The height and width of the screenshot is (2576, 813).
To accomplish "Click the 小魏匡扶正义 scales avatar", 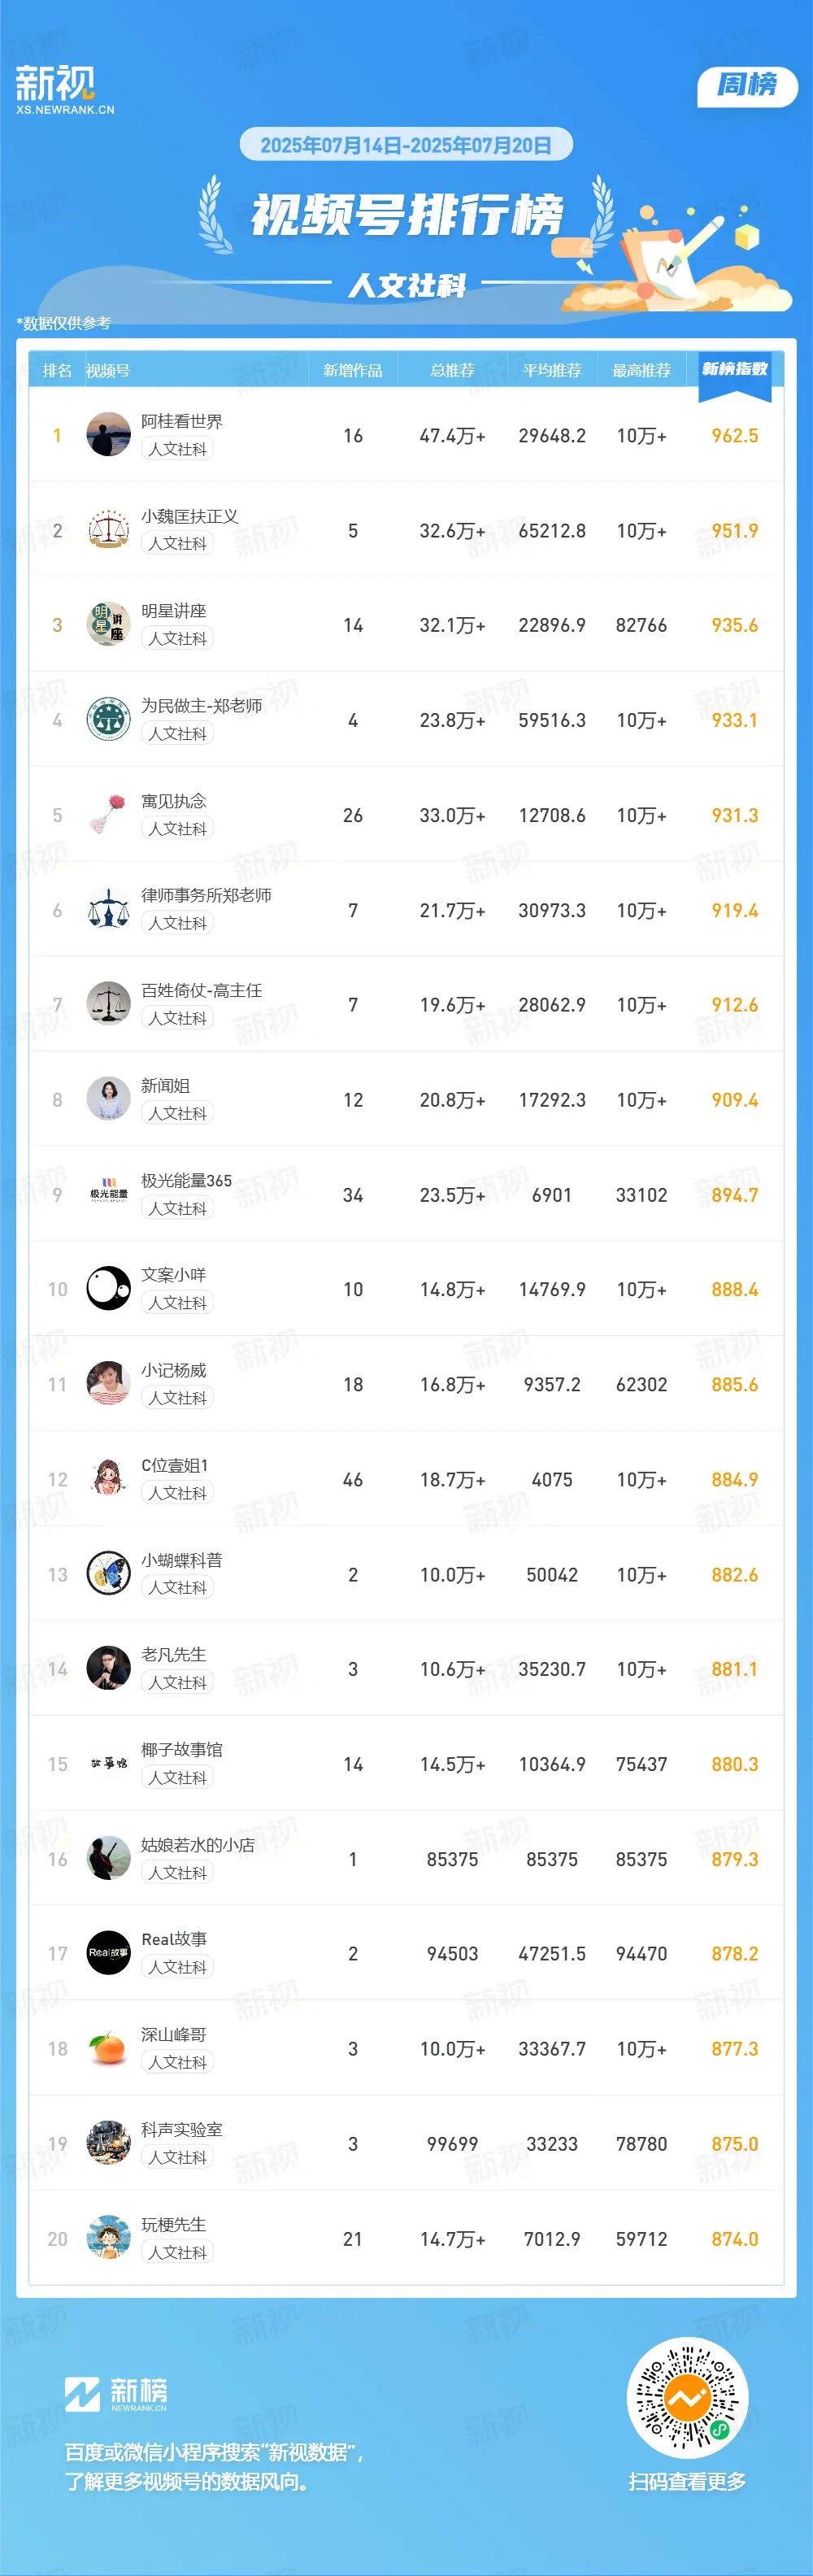I will (108, 530).
